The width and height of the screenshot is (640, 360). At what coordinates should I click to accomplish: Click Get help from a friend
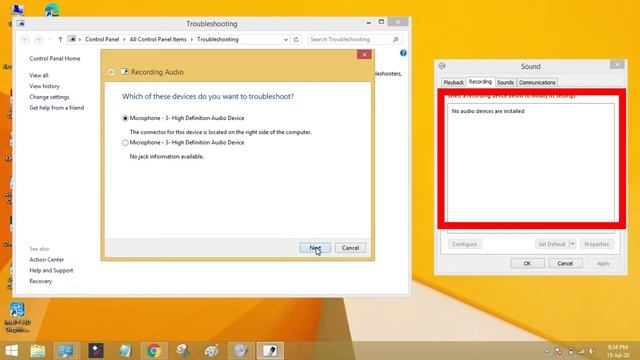tap(57, 108)
